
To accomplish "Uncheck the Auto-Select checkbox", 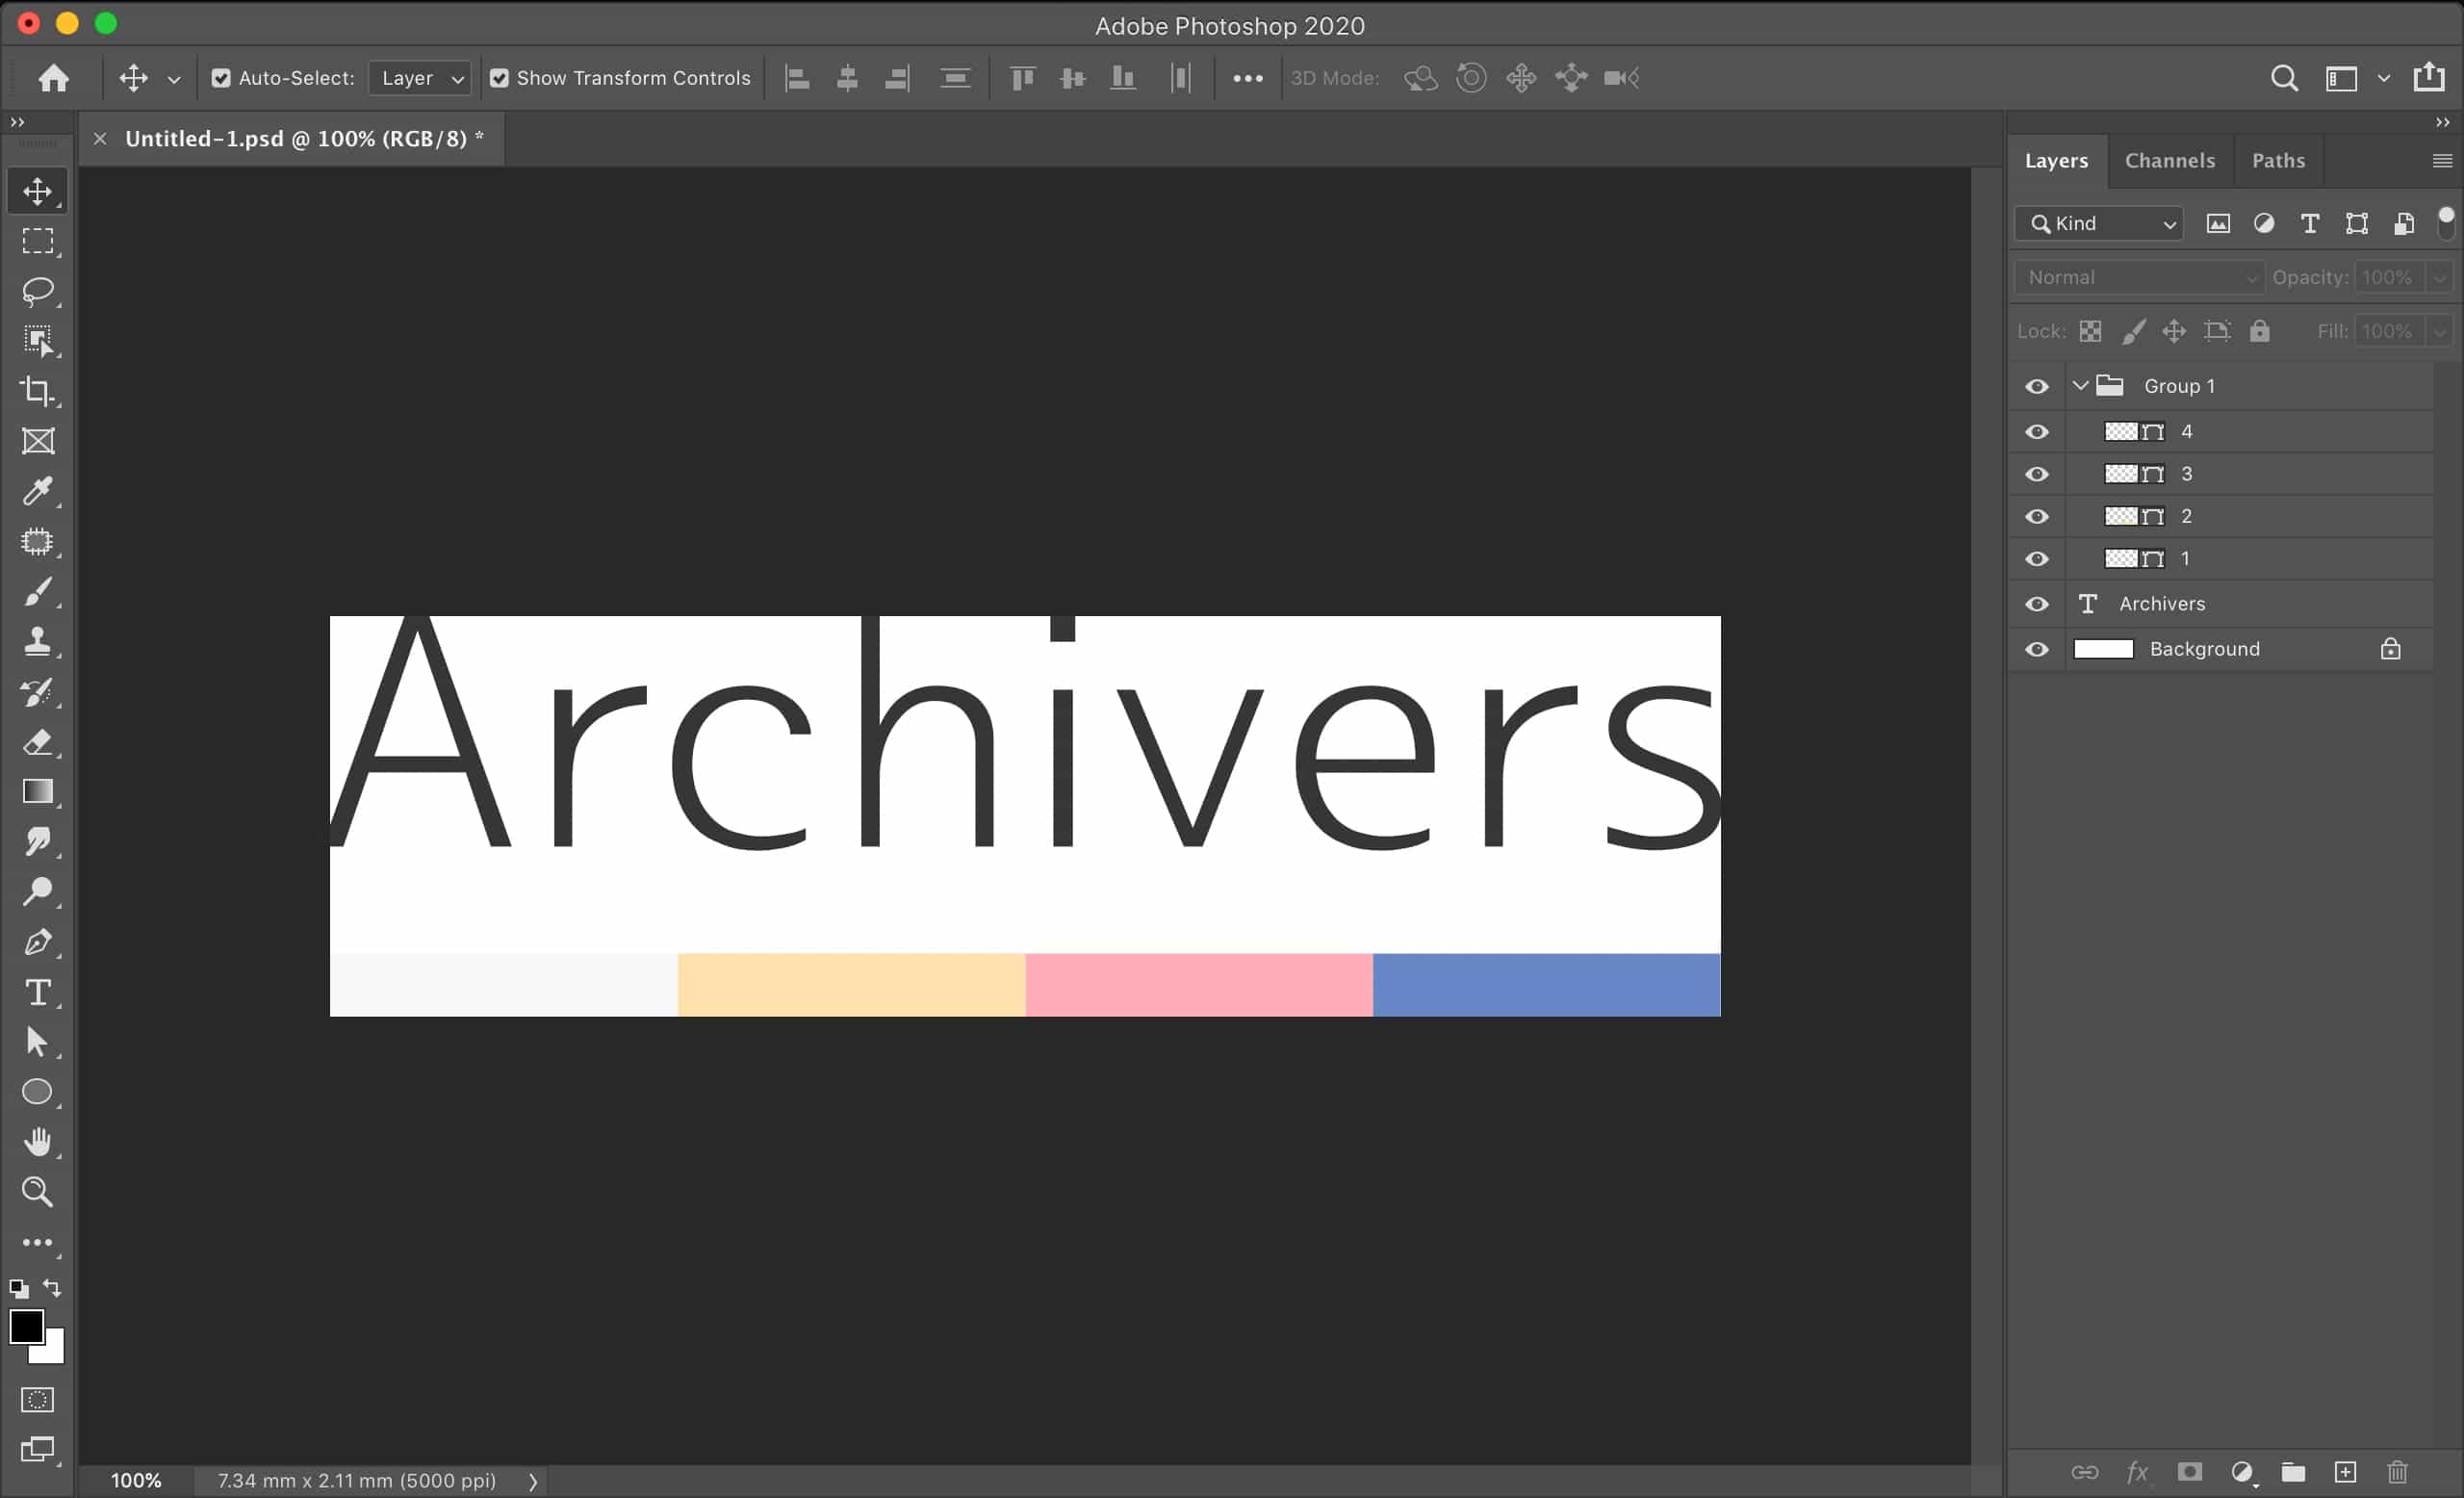I will point(221,78).
